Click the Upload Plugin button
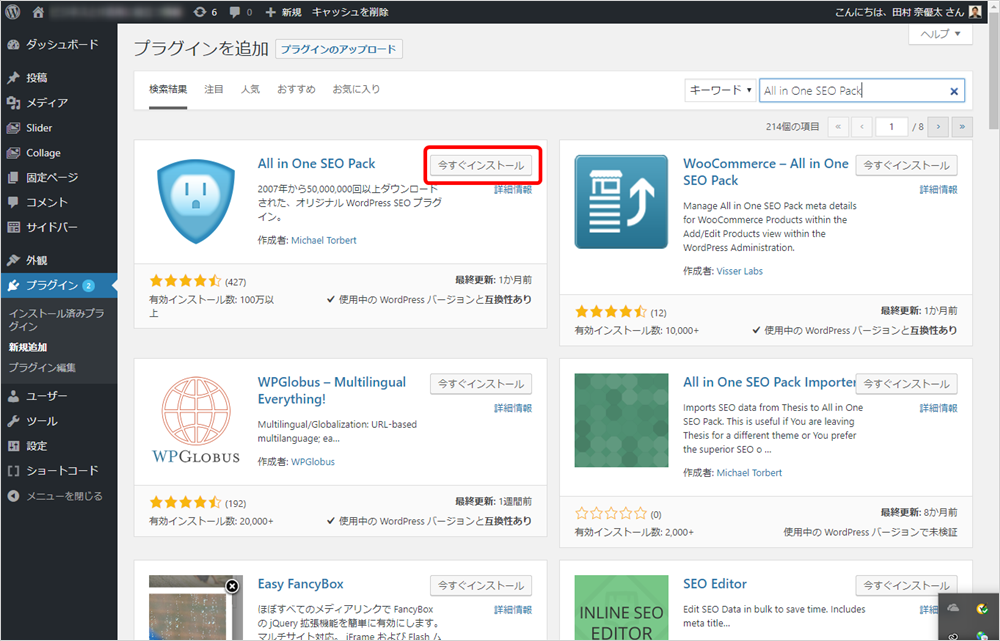Viewport: 1000px width, 641px height. [339, 49]
